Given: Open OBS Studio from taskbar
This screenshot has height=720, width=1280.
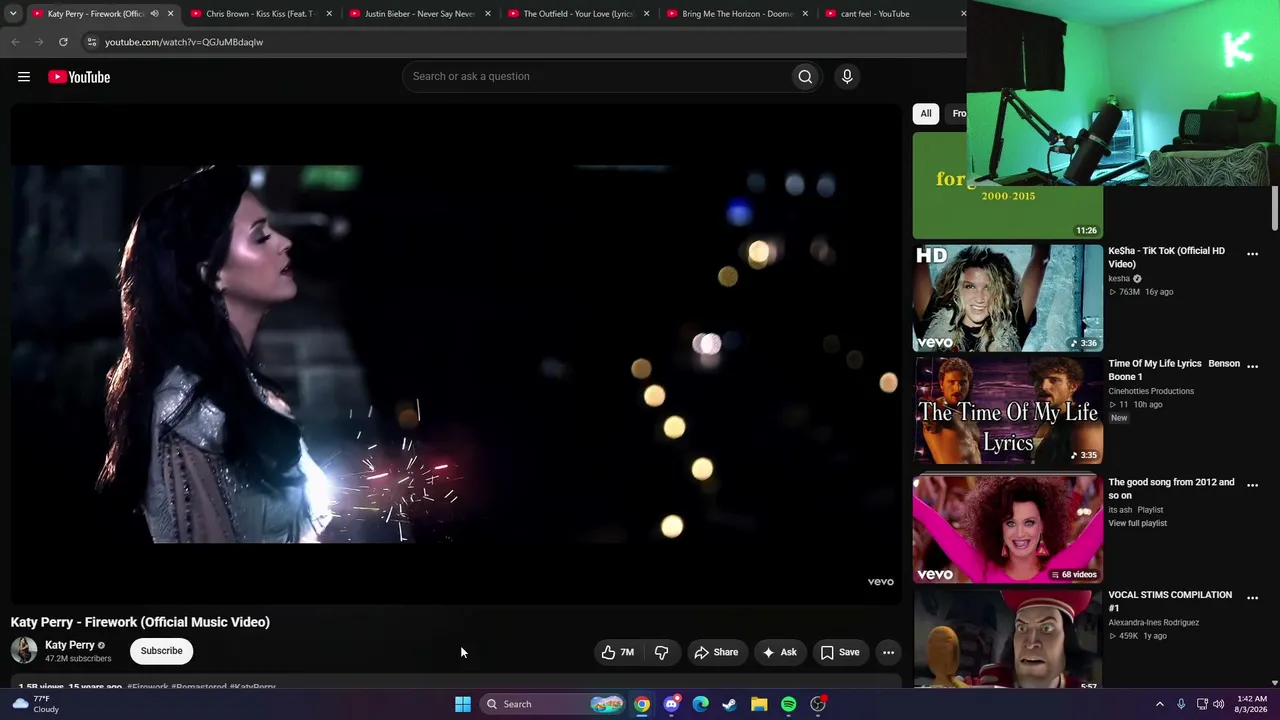Looking at the screenshot, I should pyautogui.click(x=818, y=704).
